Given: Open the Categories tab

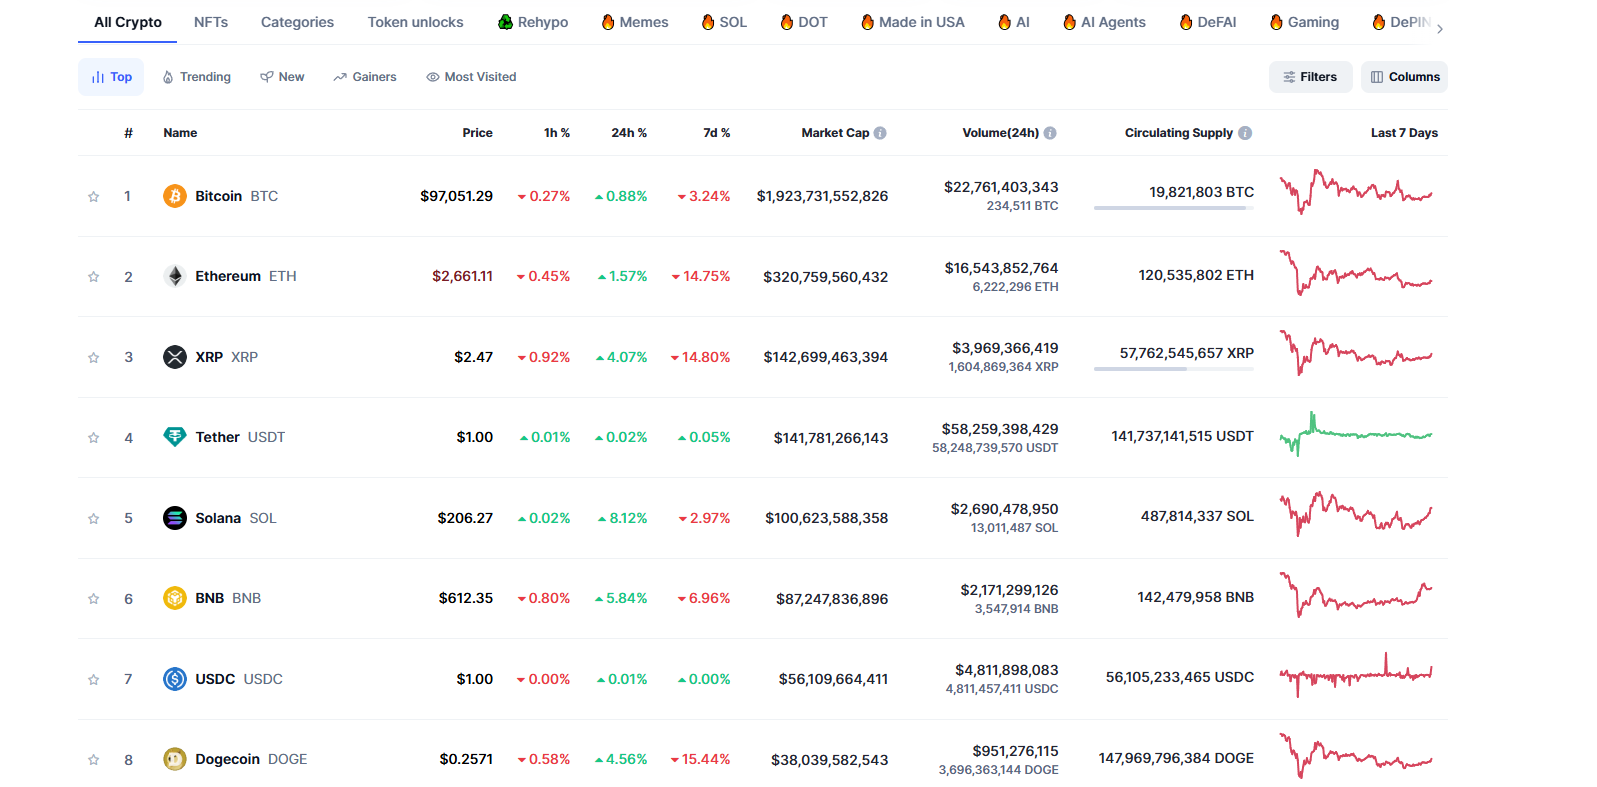Looking at the screenshot, I should (x=297, y=22).
